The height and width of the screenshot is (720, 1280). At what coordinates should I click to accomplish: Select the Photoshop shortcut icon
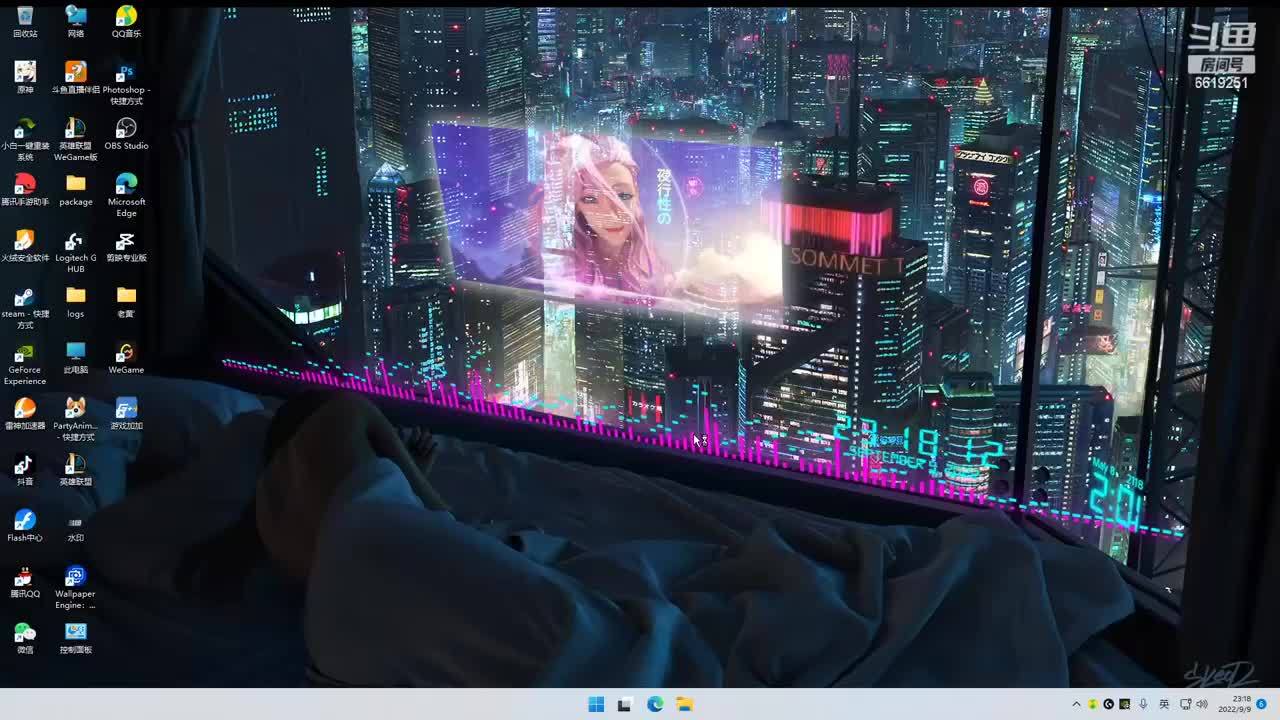[126, 83]
